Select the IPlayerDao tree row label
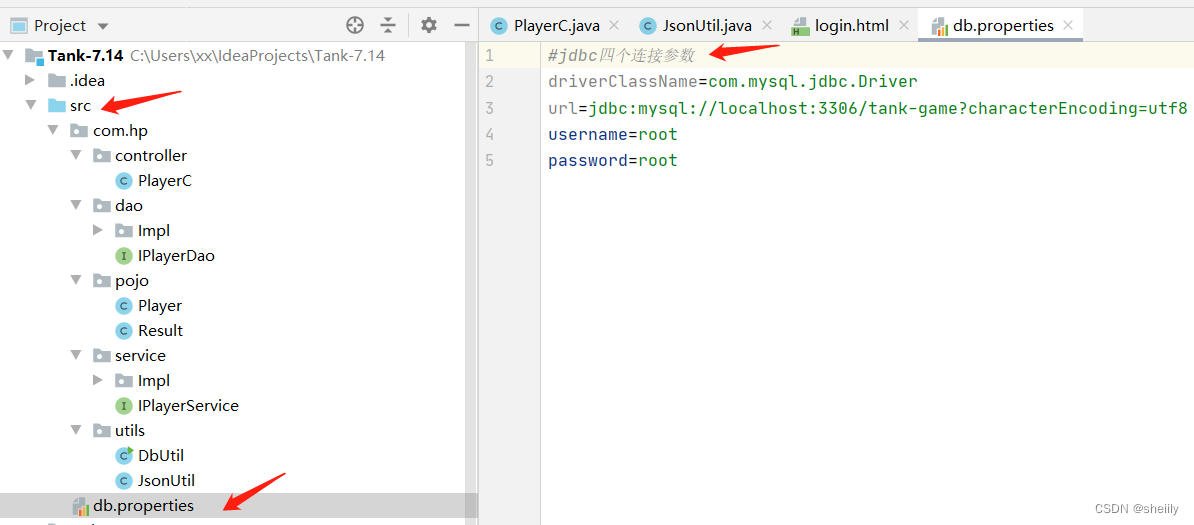This screenshot has width=1194, height=525. tap(176, 256)
